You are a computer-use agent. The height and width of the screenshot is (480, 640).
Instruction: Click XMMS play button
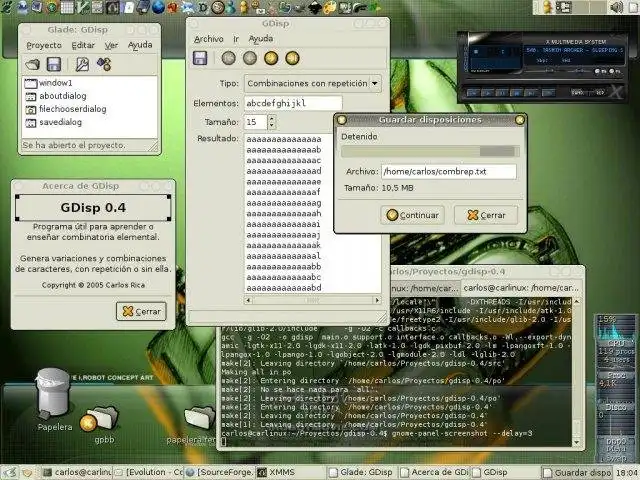coord(487,93)
